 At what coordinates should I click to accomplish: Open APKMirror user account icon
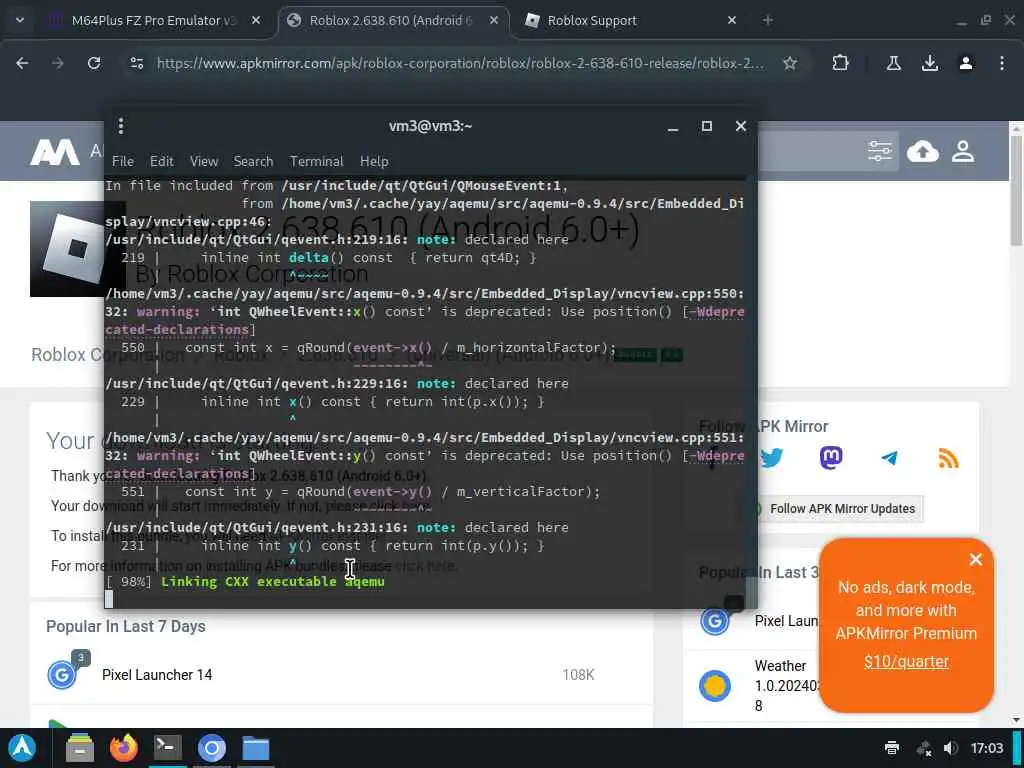[x=963, y=152]
